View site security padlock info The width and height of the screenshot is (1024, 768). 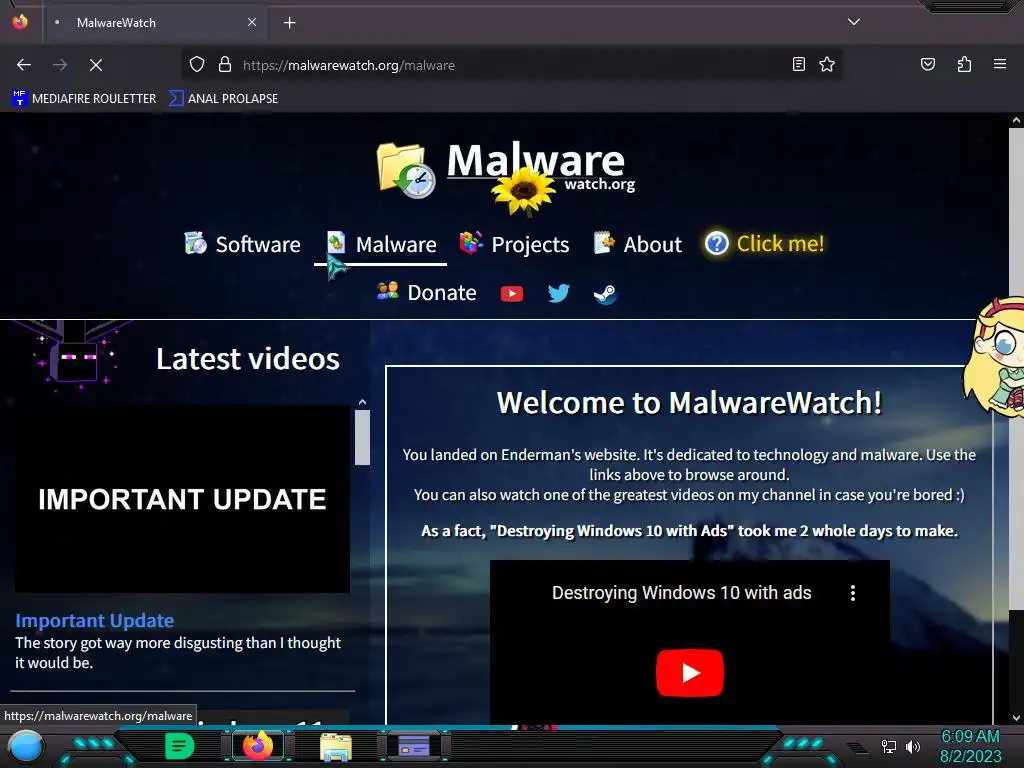(225, 65)
